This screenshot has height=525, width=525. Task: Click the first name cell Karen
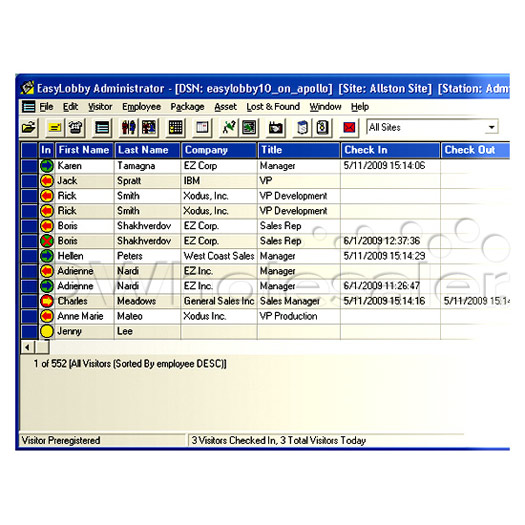coord(84,166)
